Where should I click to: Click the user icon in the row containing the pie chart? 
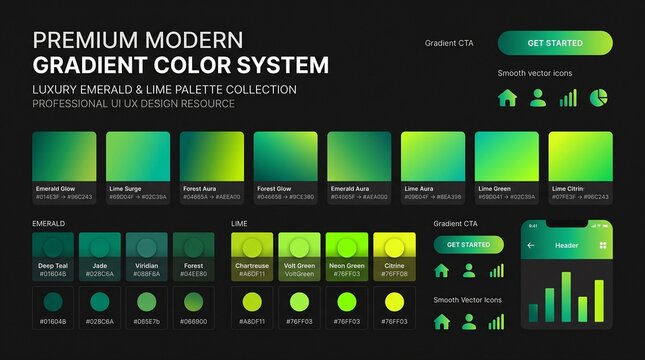tap(538, 98)
